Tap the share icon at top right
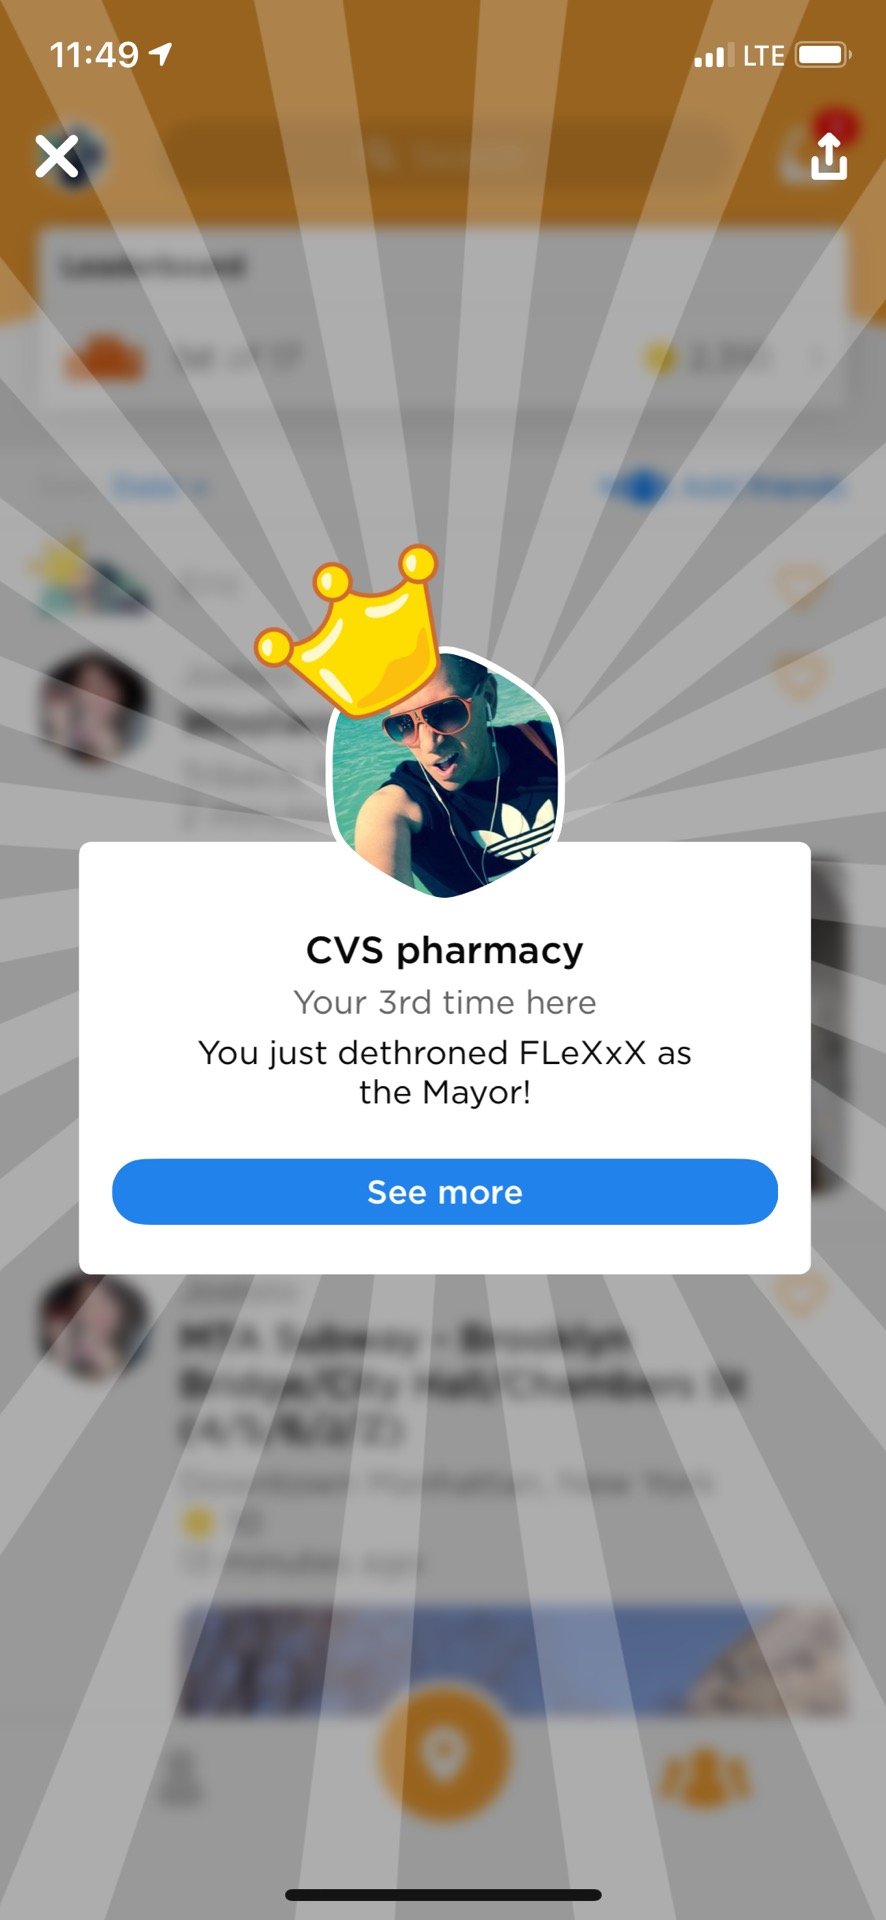Viewport: 886px width, 1920px height. 828,156
